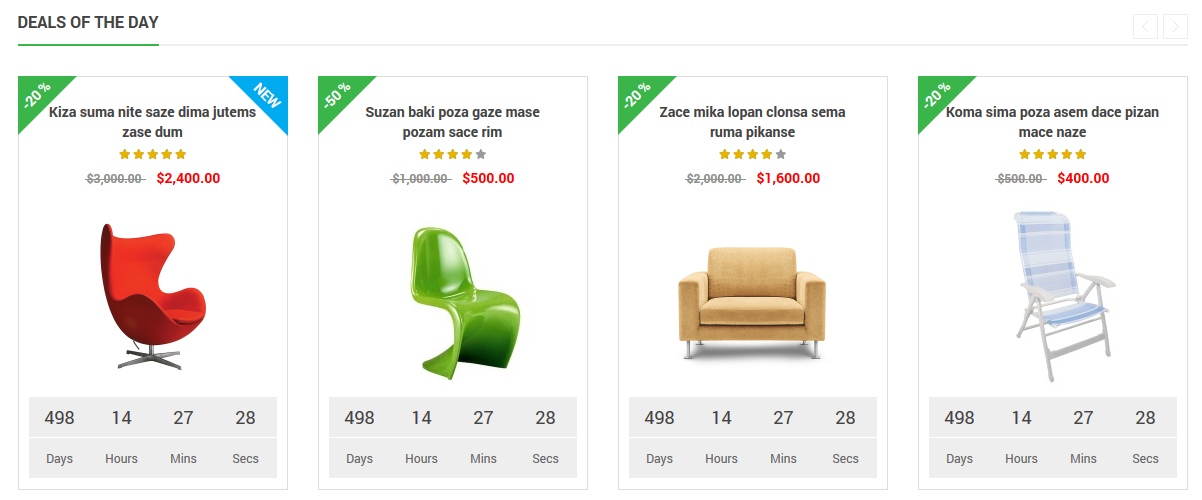Open the Suzan baki poza gaze title link

click(453, 122)
